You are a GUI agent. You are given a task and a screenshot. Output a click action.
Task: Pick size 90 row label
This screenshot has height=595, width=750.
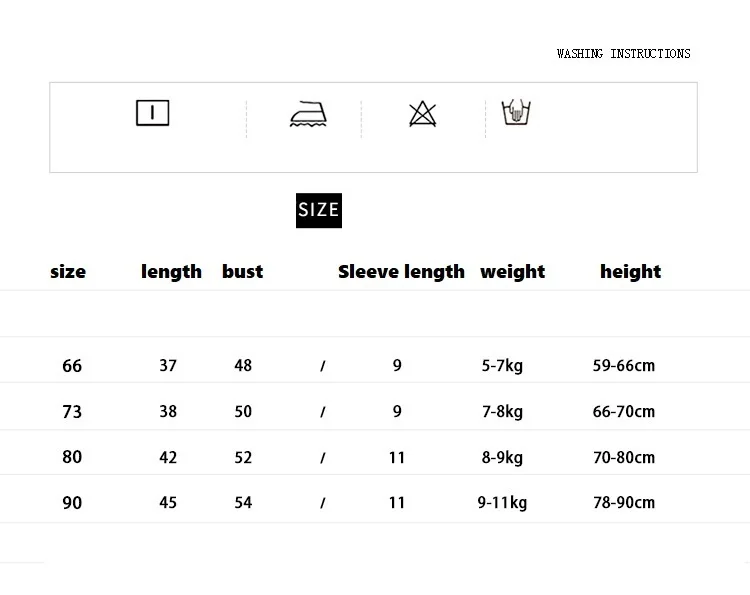tap(72, 503)
